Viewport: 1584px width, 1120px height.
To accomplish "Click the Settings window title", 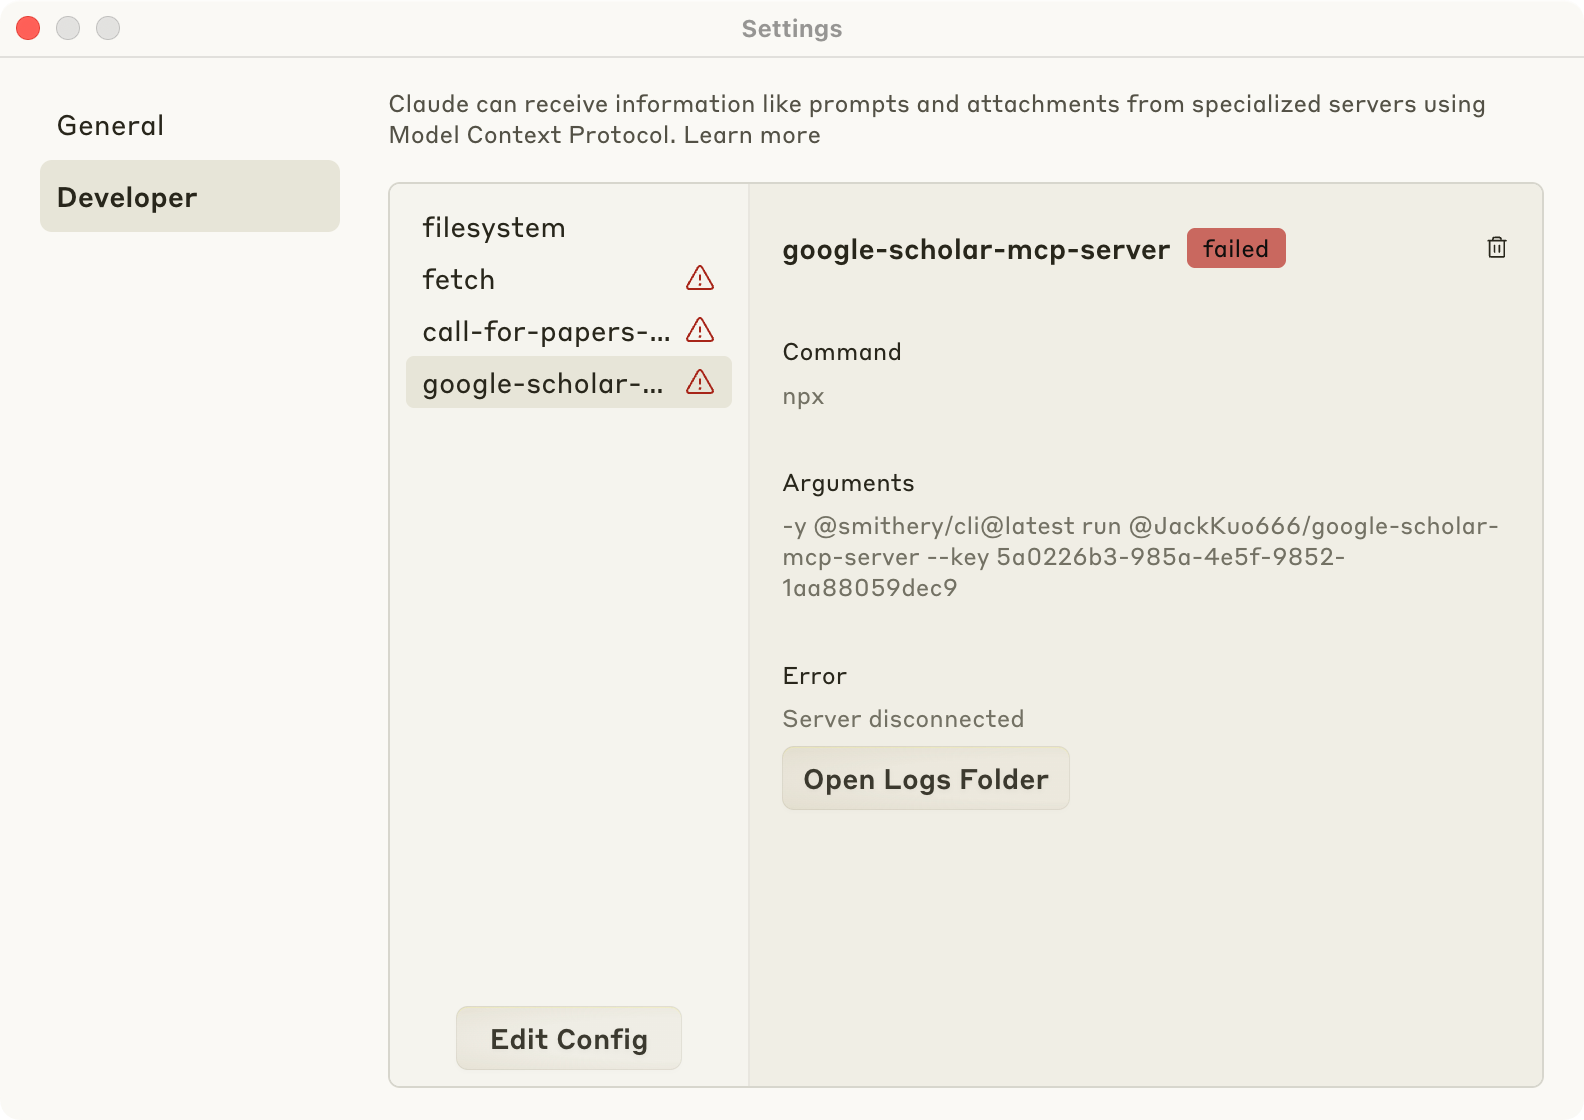I will [x=791, y=29].
